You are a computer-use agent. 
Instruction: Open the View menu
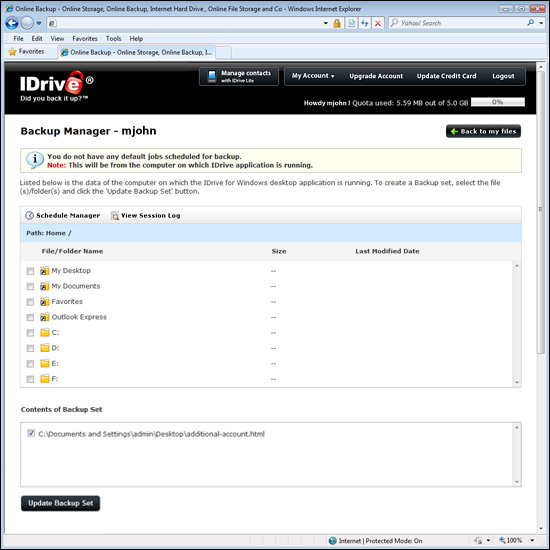click(57, 39)
